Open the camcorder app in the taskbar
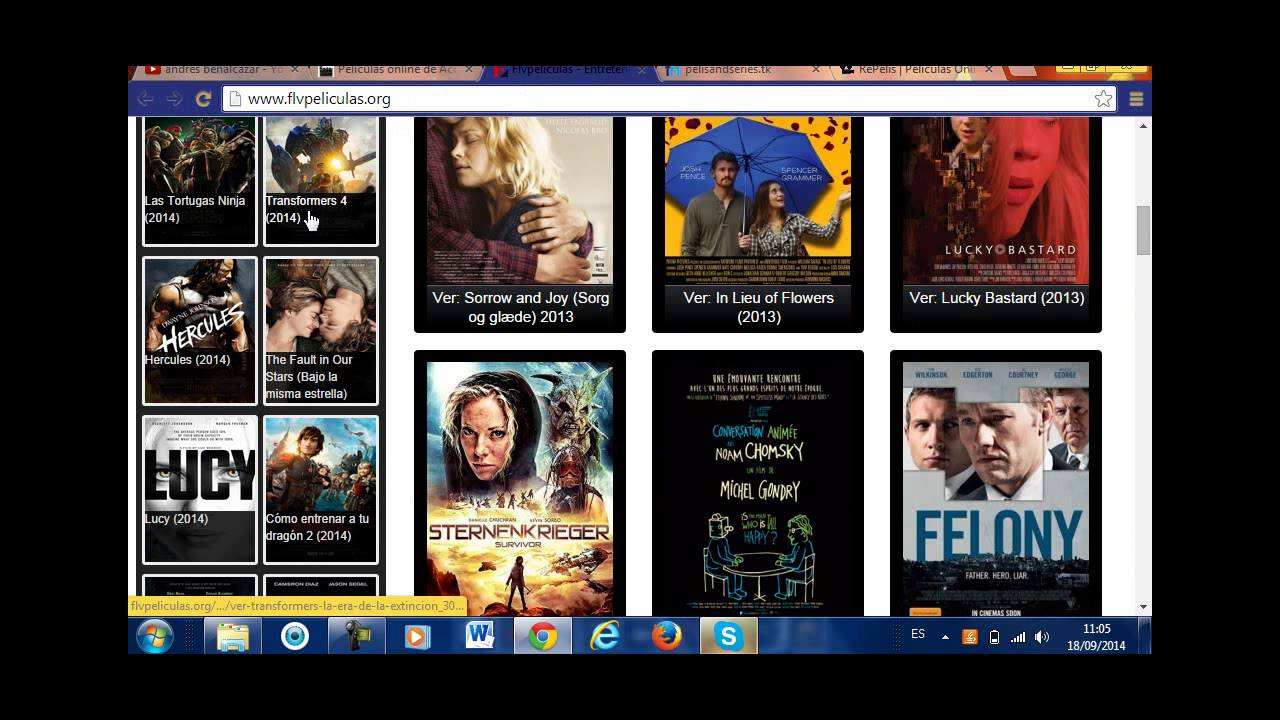1280x720 pixels. coord(357,636)
